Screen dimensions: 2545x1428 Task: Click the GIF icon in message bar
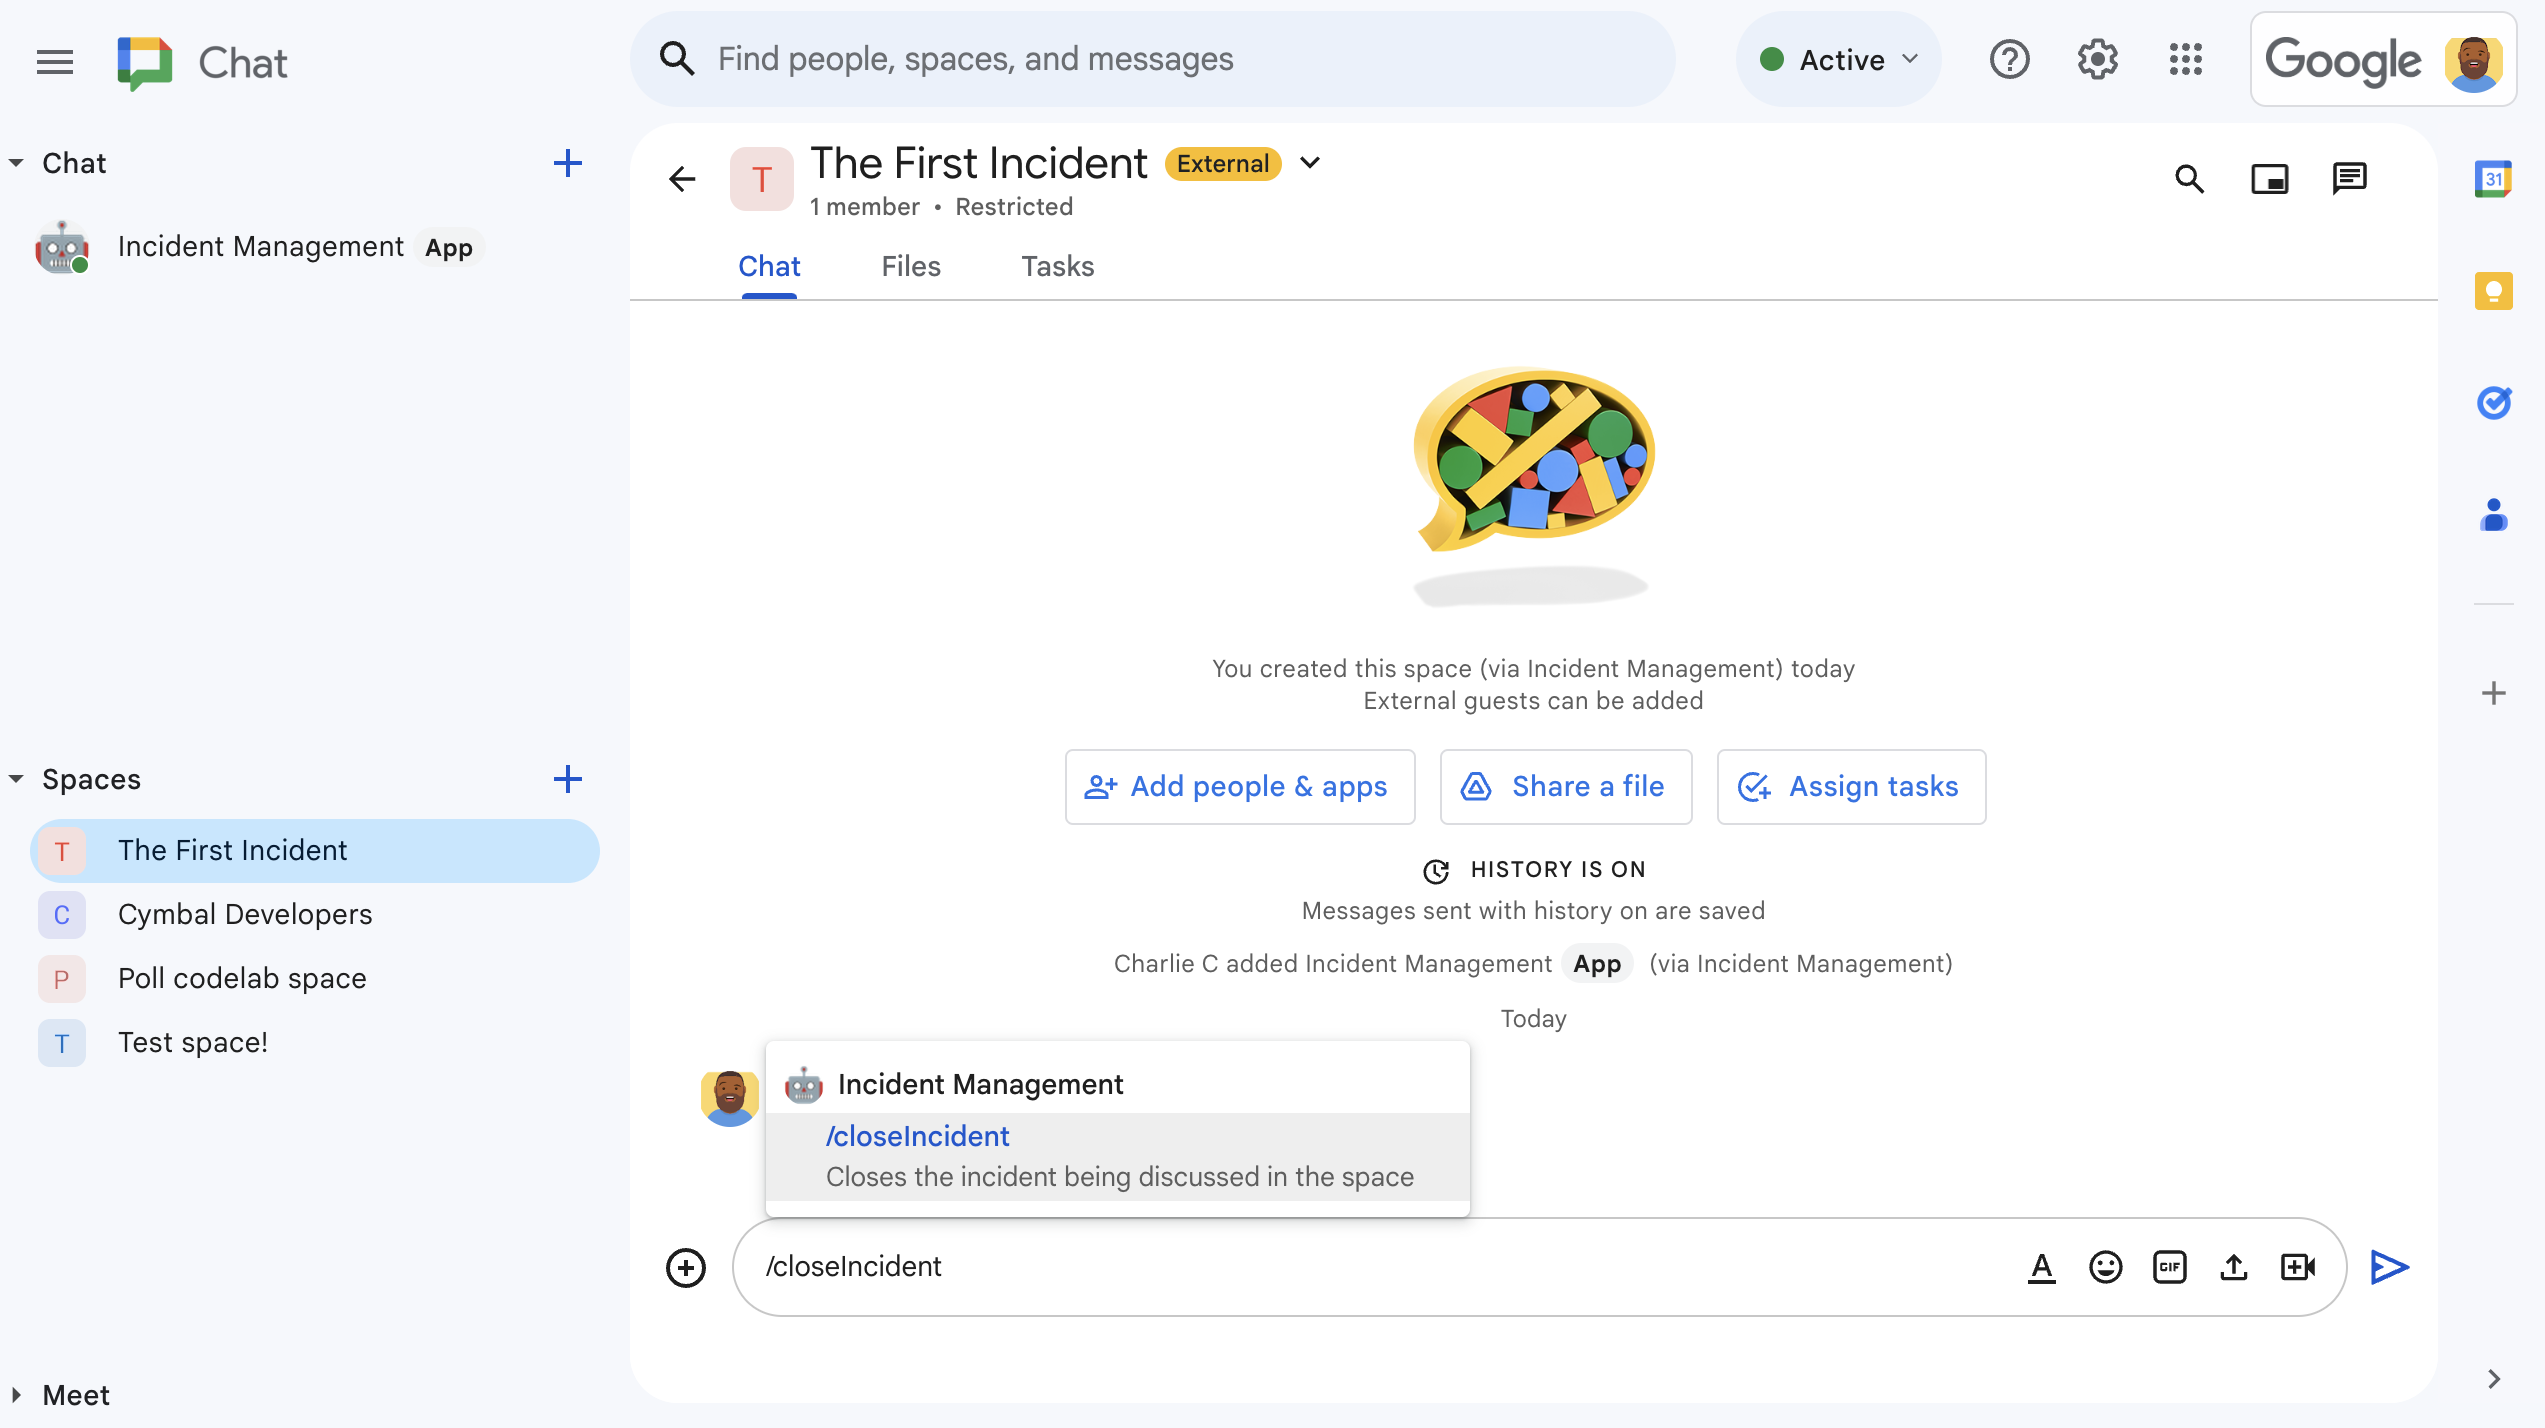point(2169,1267)
